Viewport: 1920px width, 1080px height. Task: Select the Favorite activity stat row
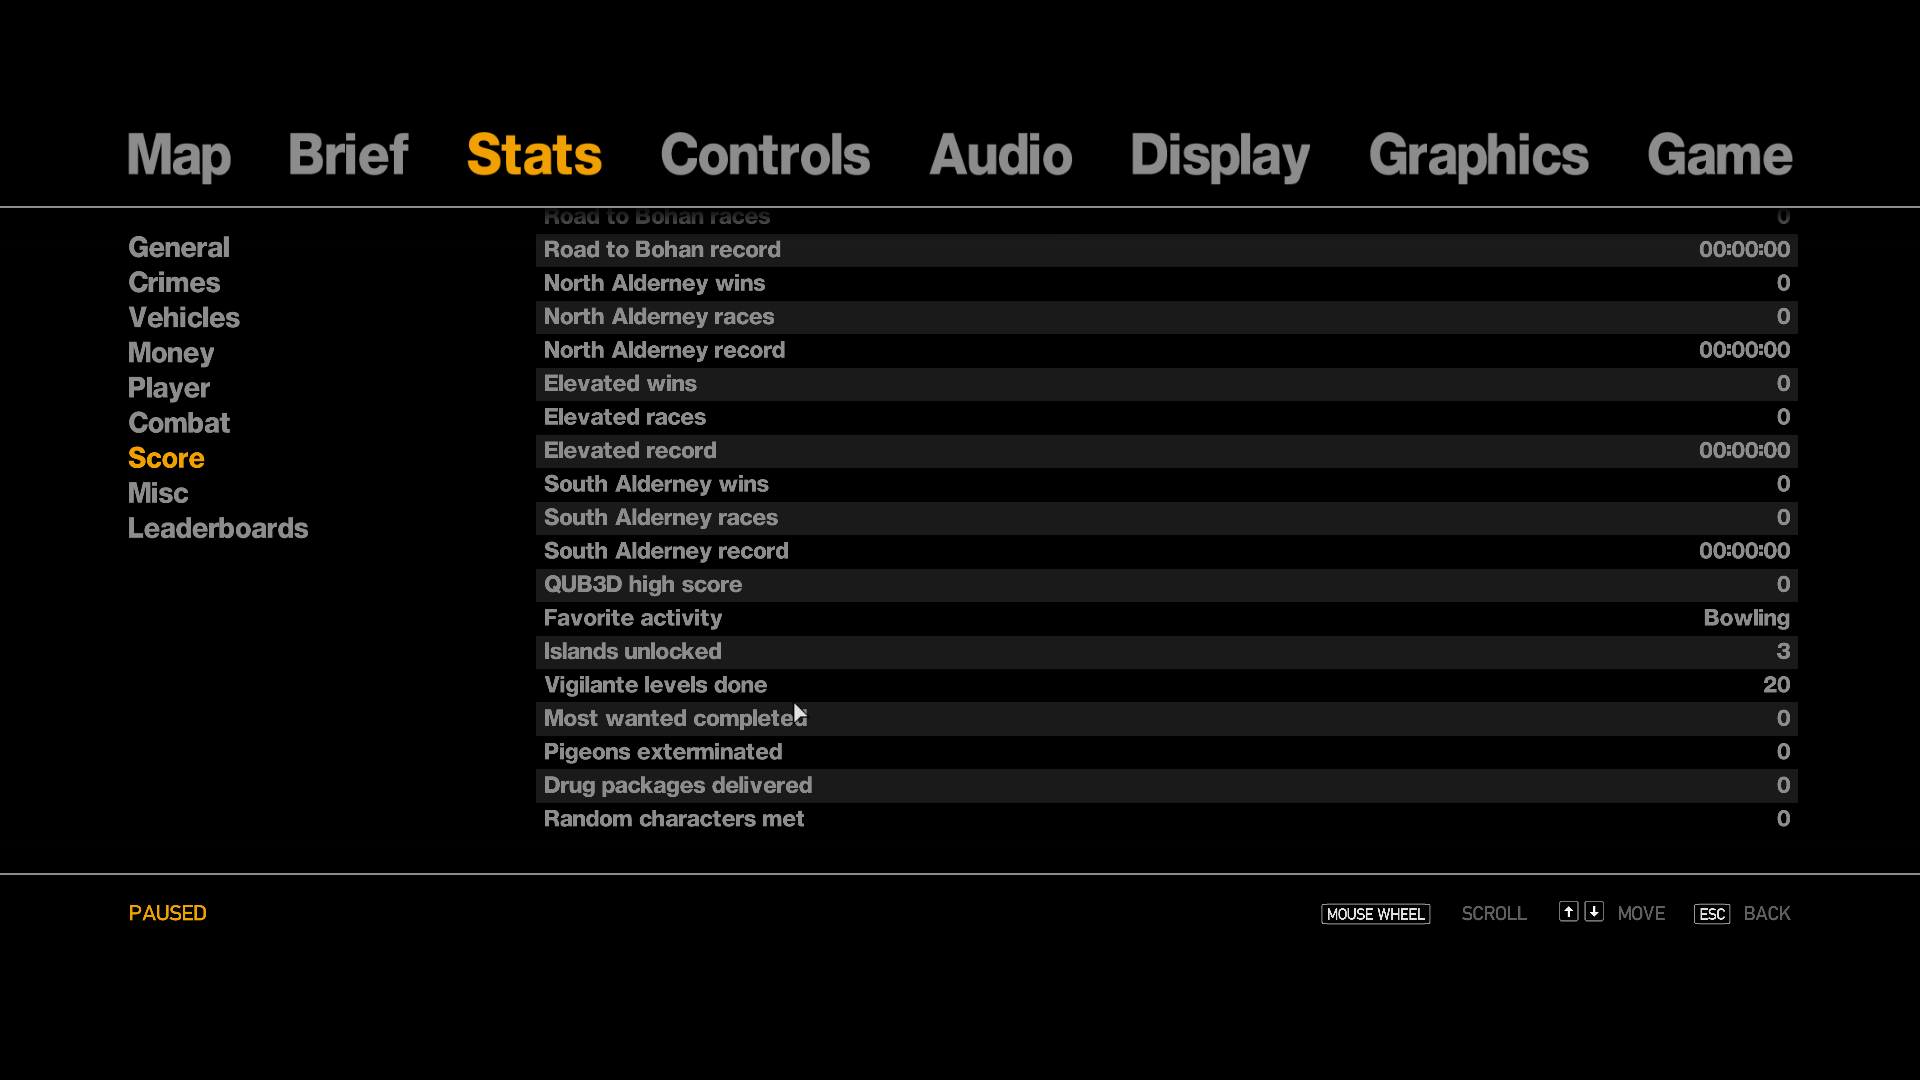(x=1167, y=618)
